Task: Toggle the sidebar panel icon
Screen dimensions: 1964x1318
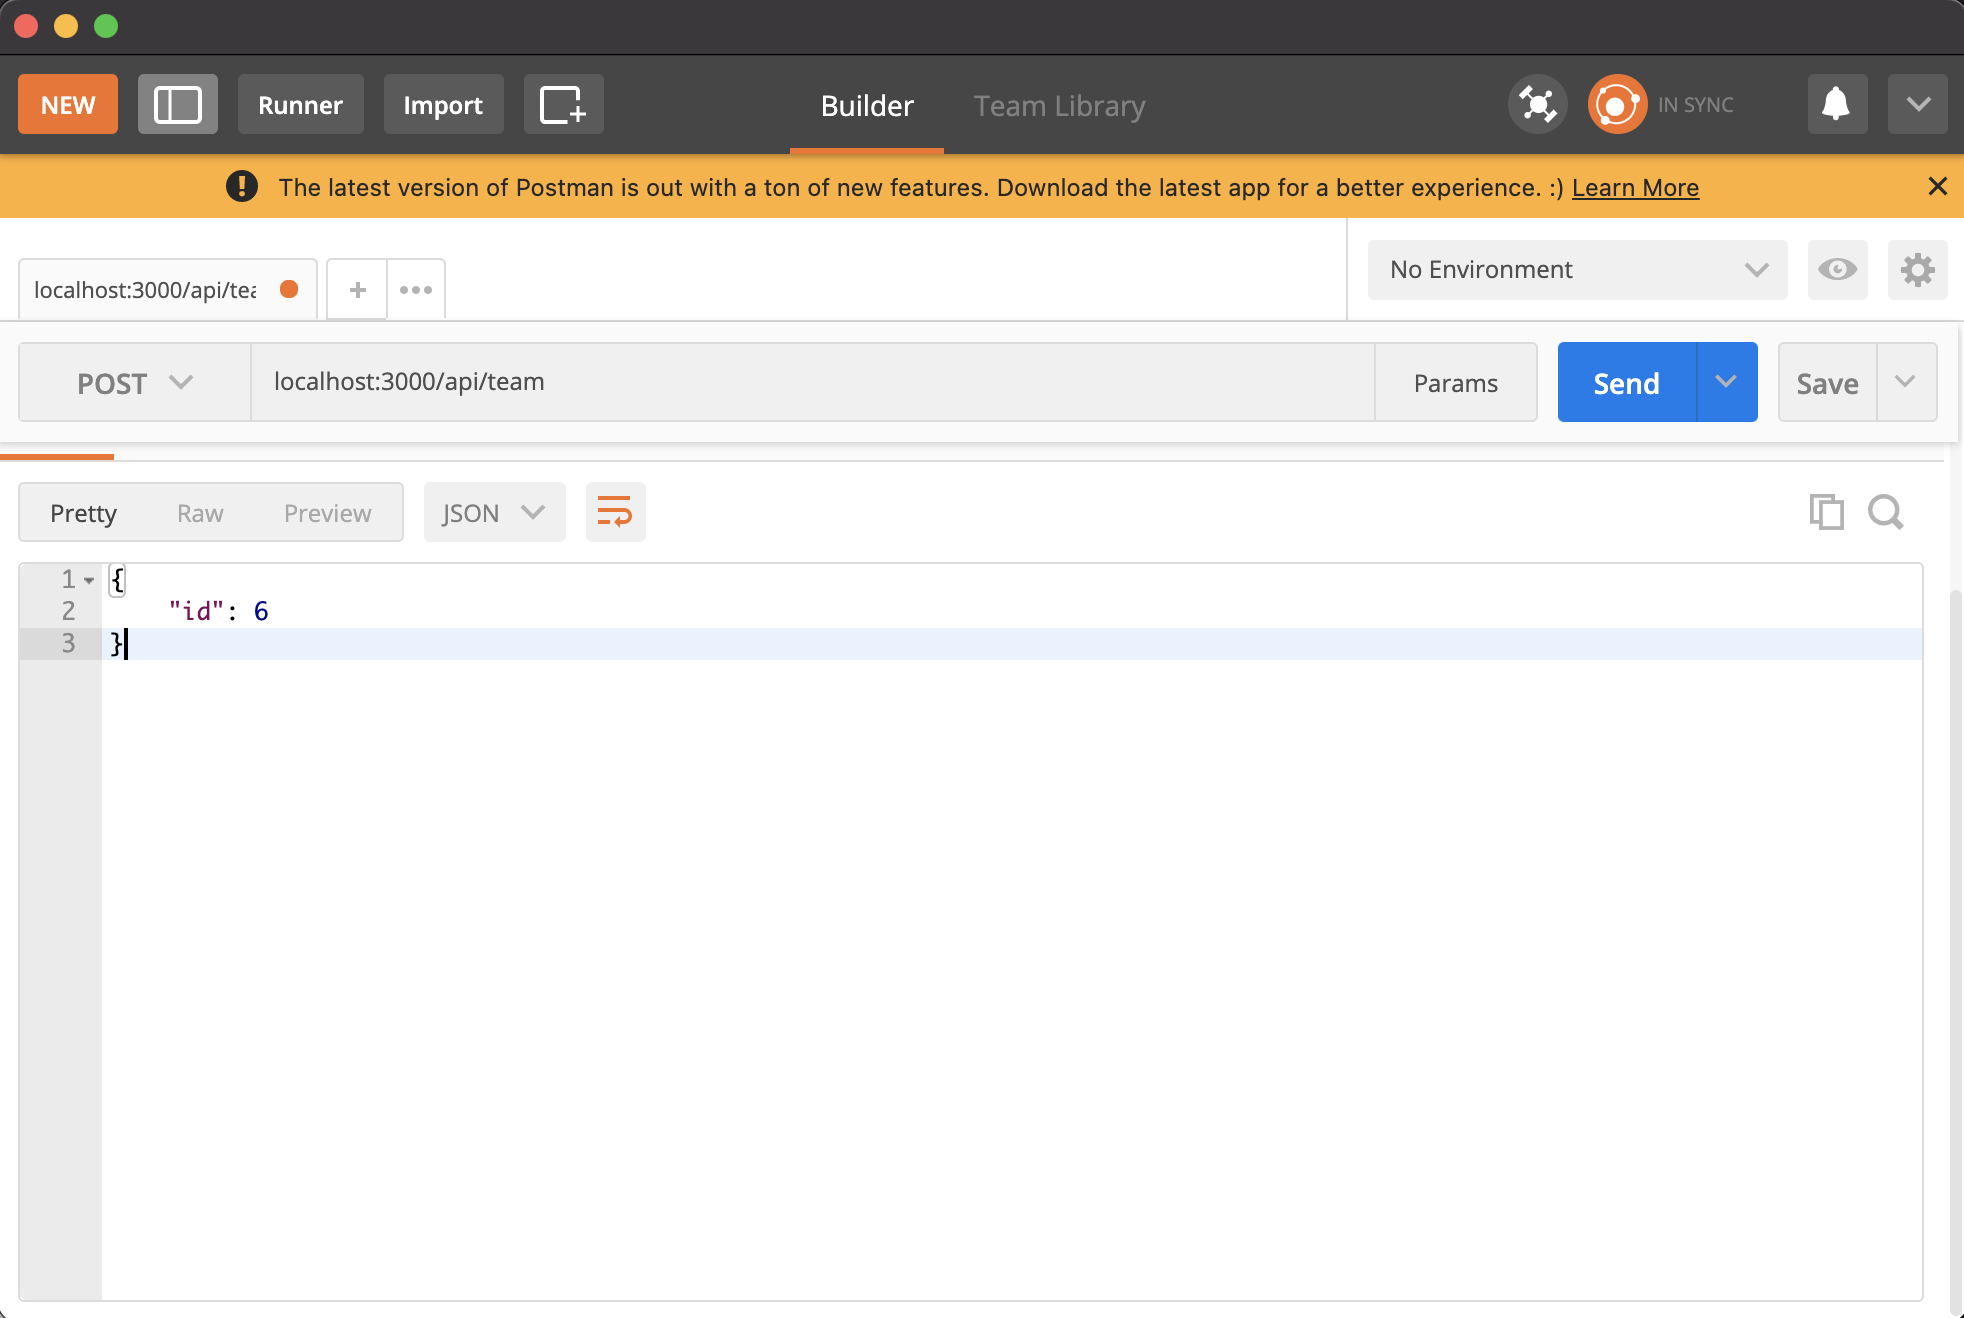Action: [177, 104]
